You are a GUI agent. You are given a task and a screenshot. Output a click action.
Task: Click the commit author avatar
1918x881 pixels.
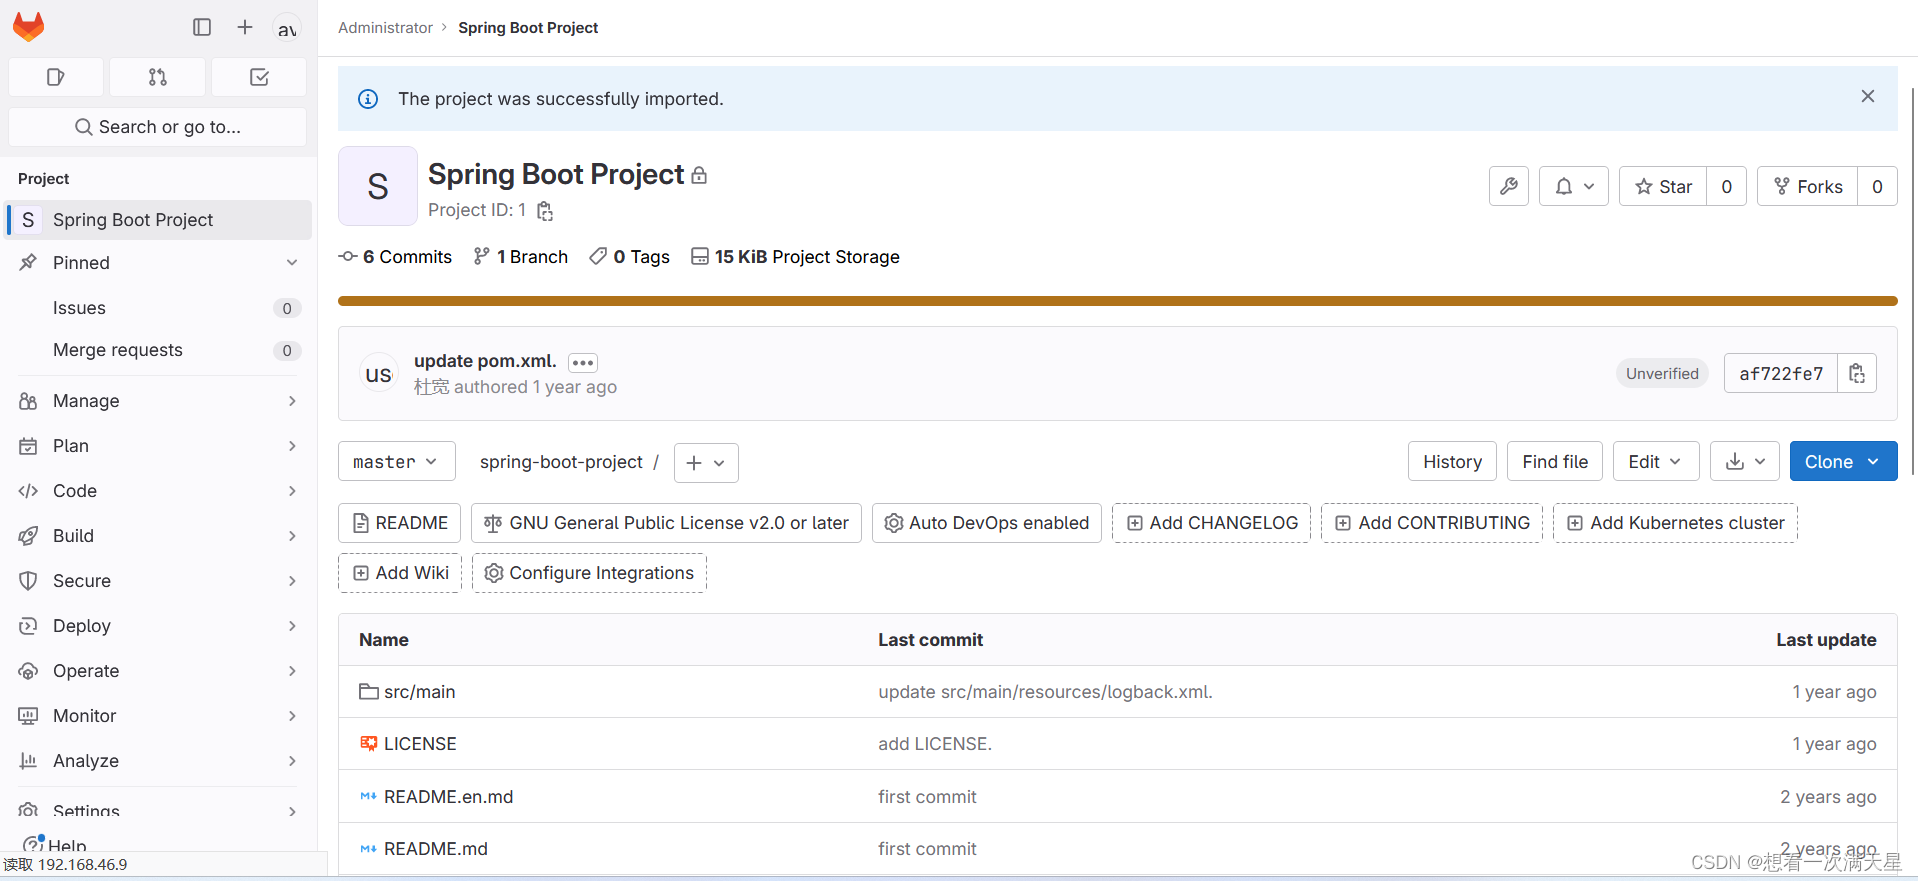pyautogui.click(x=379, y=374)
